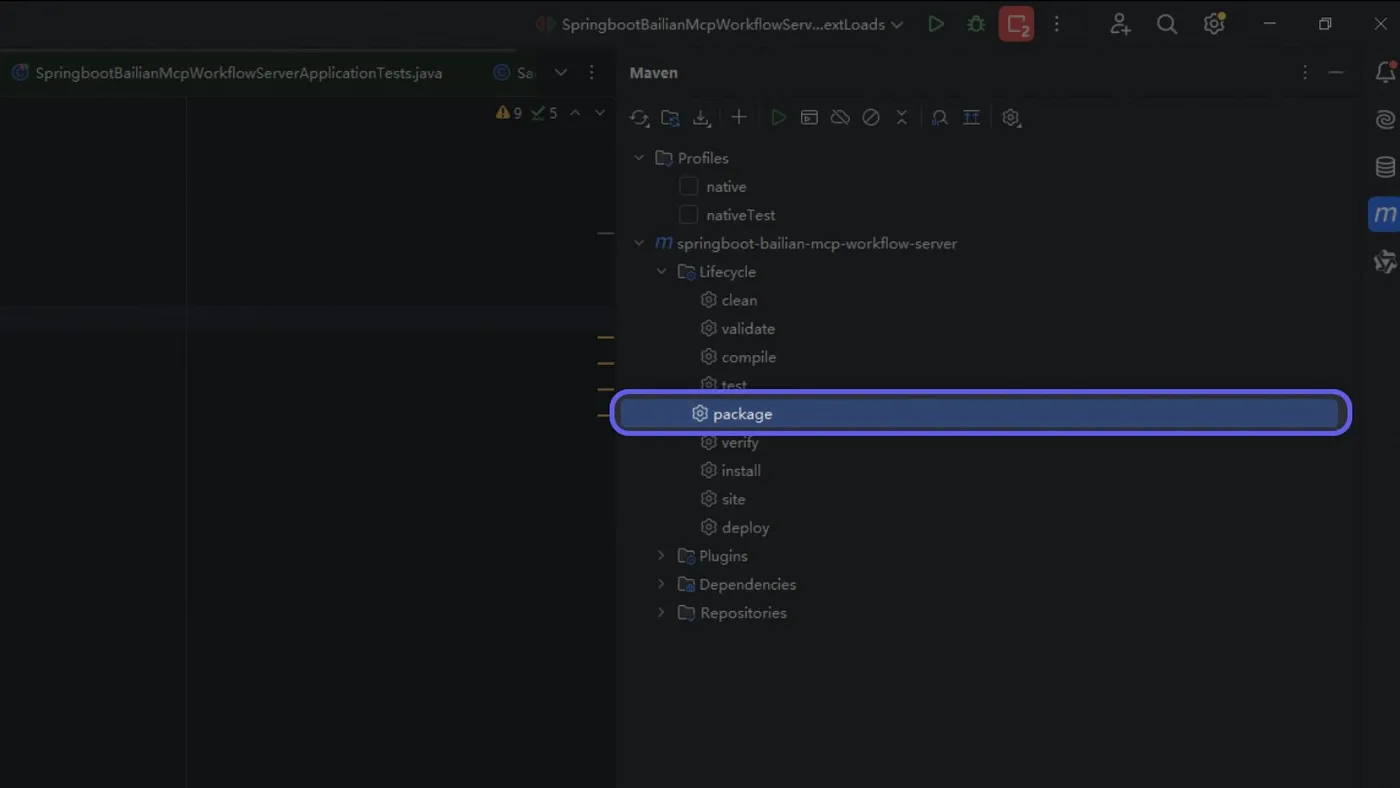The image size is (1400, 788).
Task: Collapse springboot-bailian-mcp-workflow-server project node
Action: pos(639,243)
